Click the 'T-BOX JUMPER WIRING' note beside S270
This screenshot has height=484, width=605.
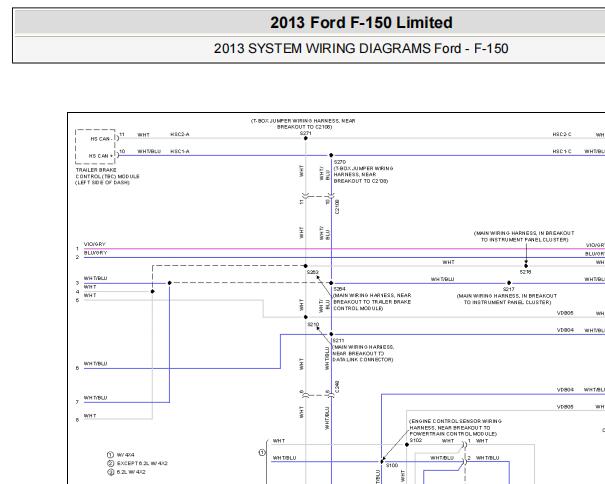pos(363,174)
